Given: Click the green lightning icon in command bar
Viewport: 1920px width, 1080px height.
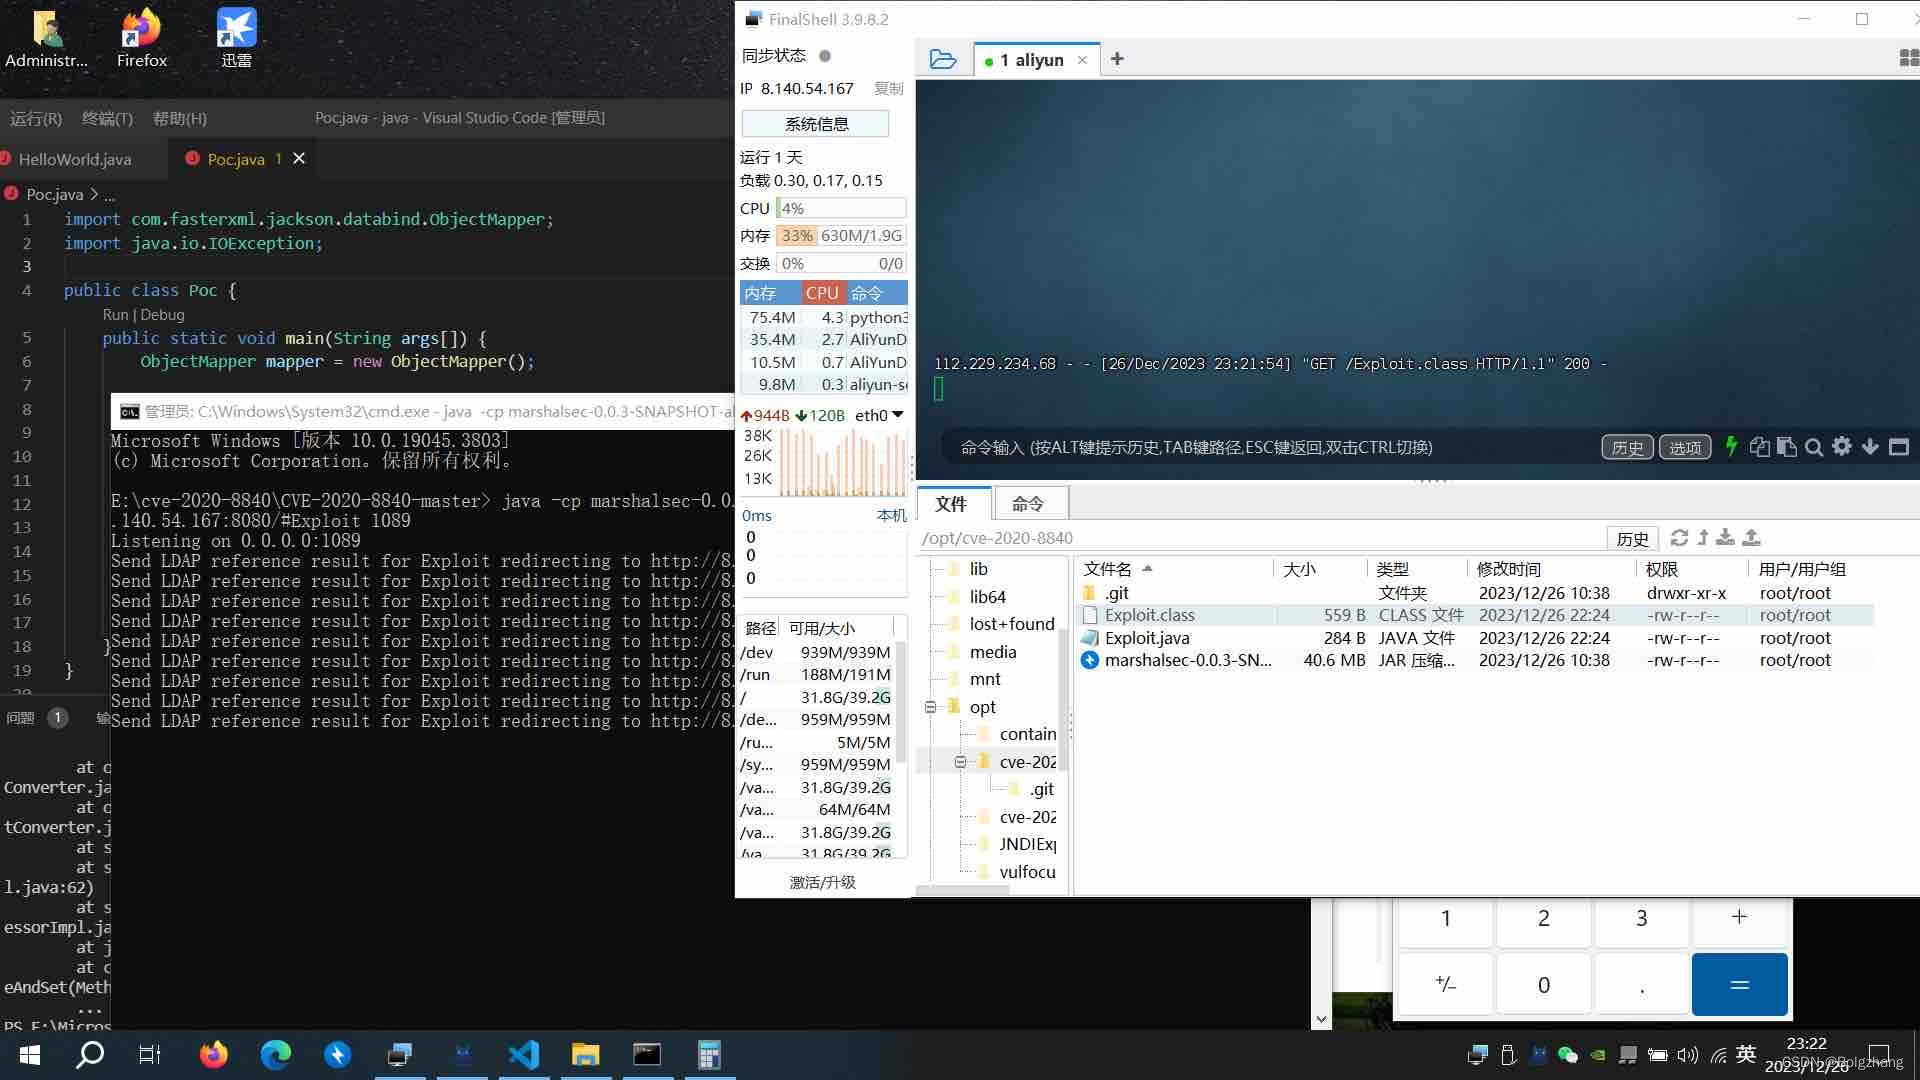Looking at the screenshot, I should click(x=1731, y=447).
